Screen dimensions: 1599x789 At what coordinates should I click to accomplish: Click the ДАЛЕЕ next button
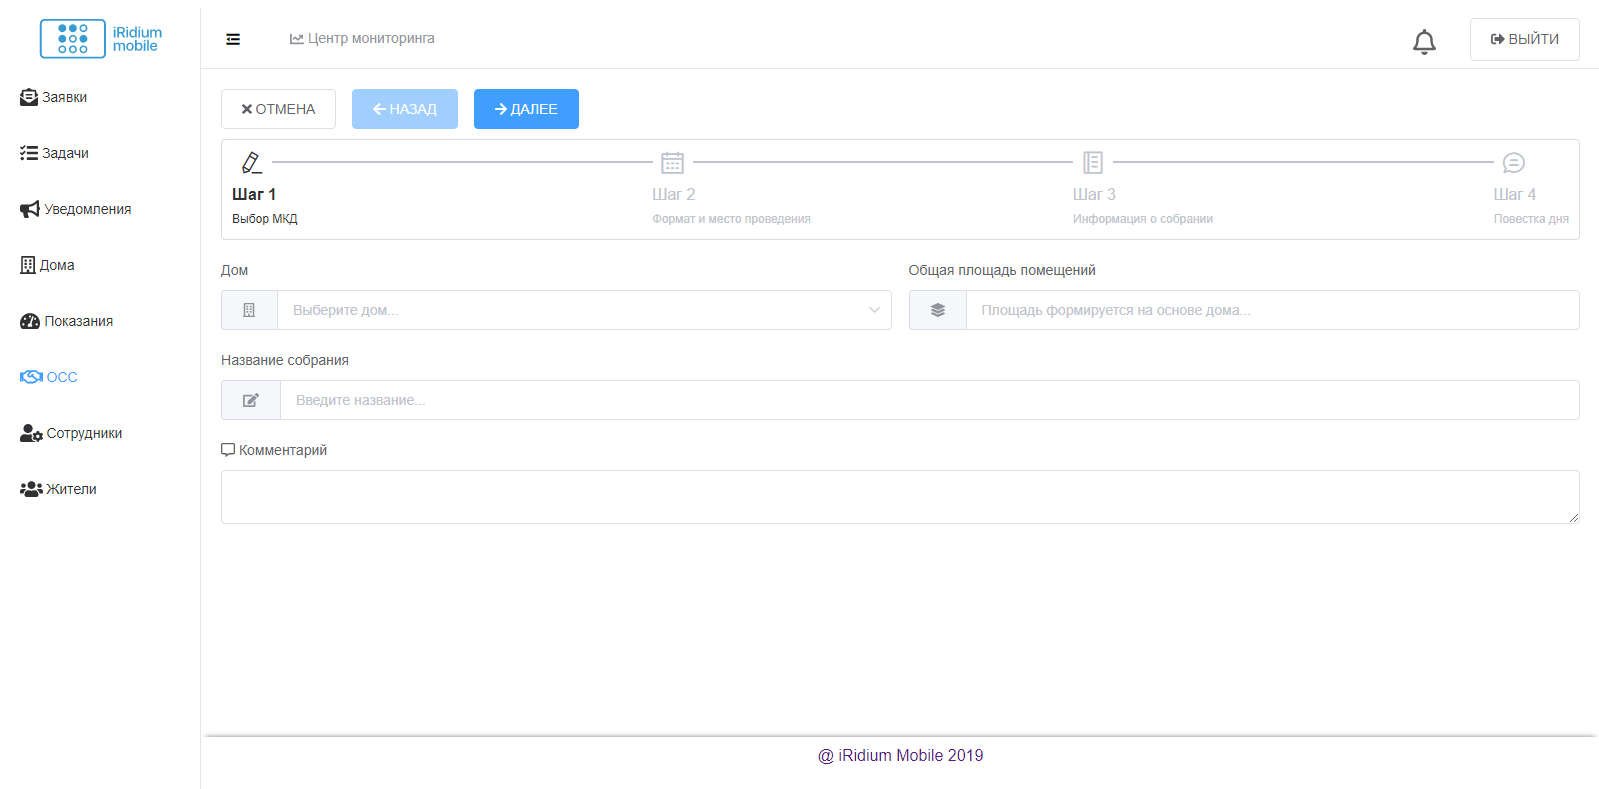click(526, 109)
